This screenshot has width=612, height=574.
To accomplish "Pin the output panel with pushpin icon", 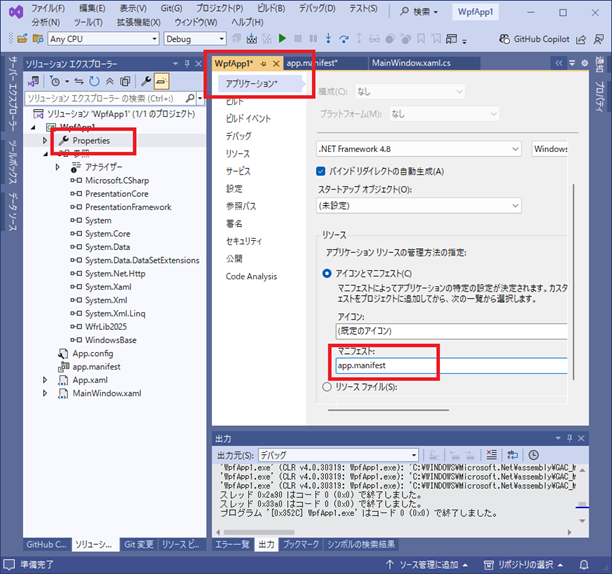I will (x=569, y=438).
